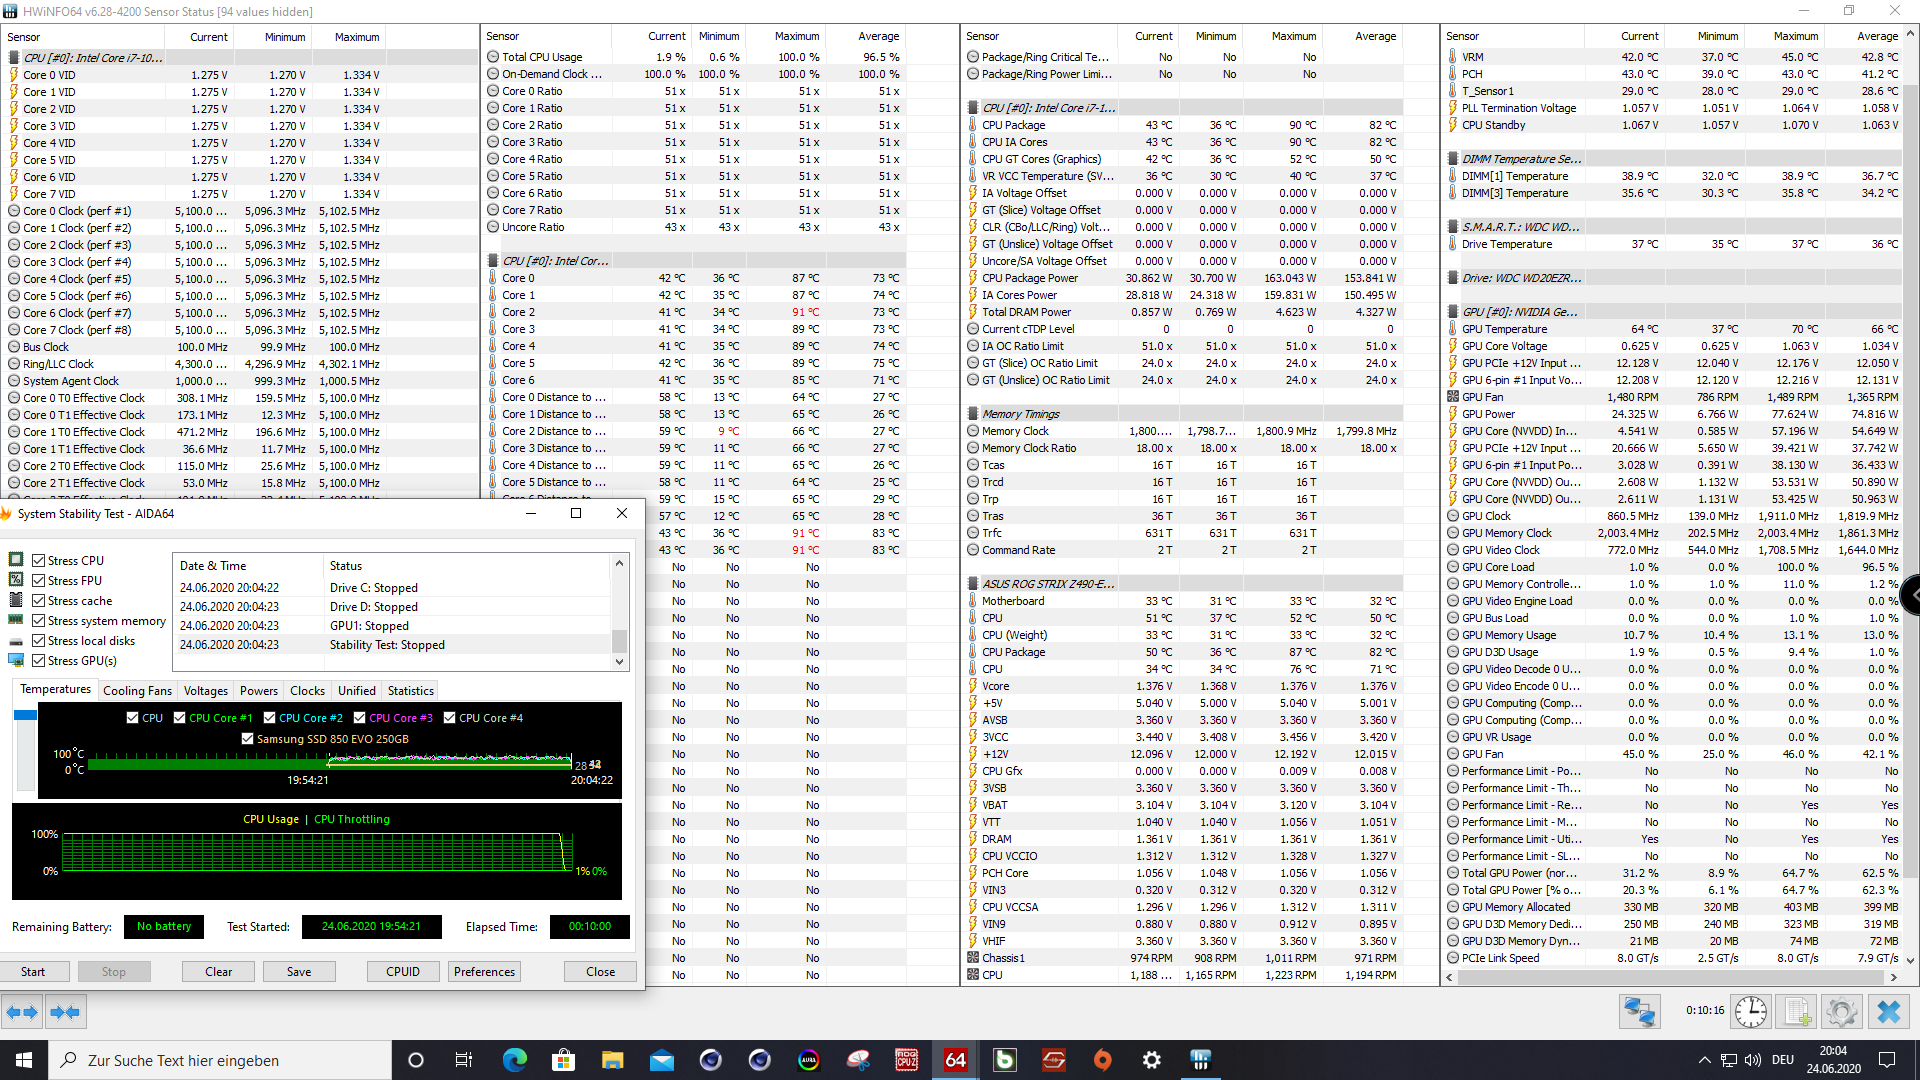Switch to HWiNFO taskbar icon
1920x1080 pixels.
[1201, 1060]
